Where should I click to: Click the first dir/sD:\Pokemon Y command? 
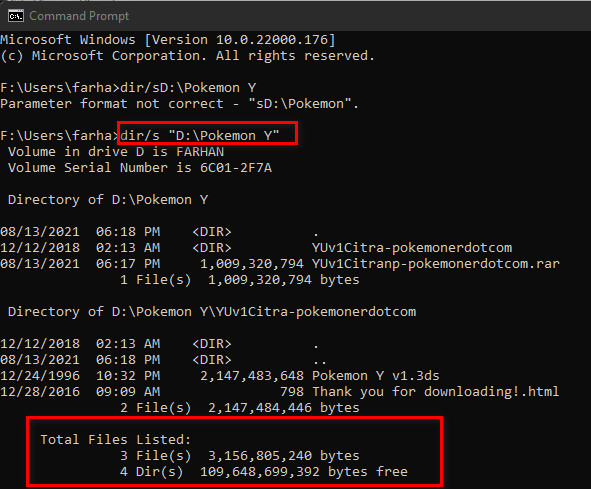(188, 88)
